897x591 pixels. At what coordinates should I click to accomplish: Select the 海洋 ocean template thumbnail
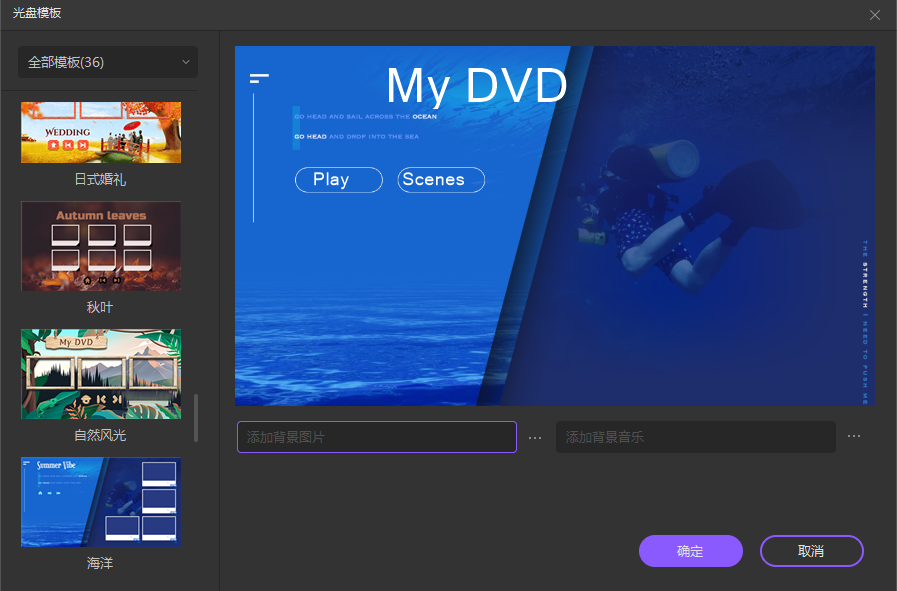point(101,502)
